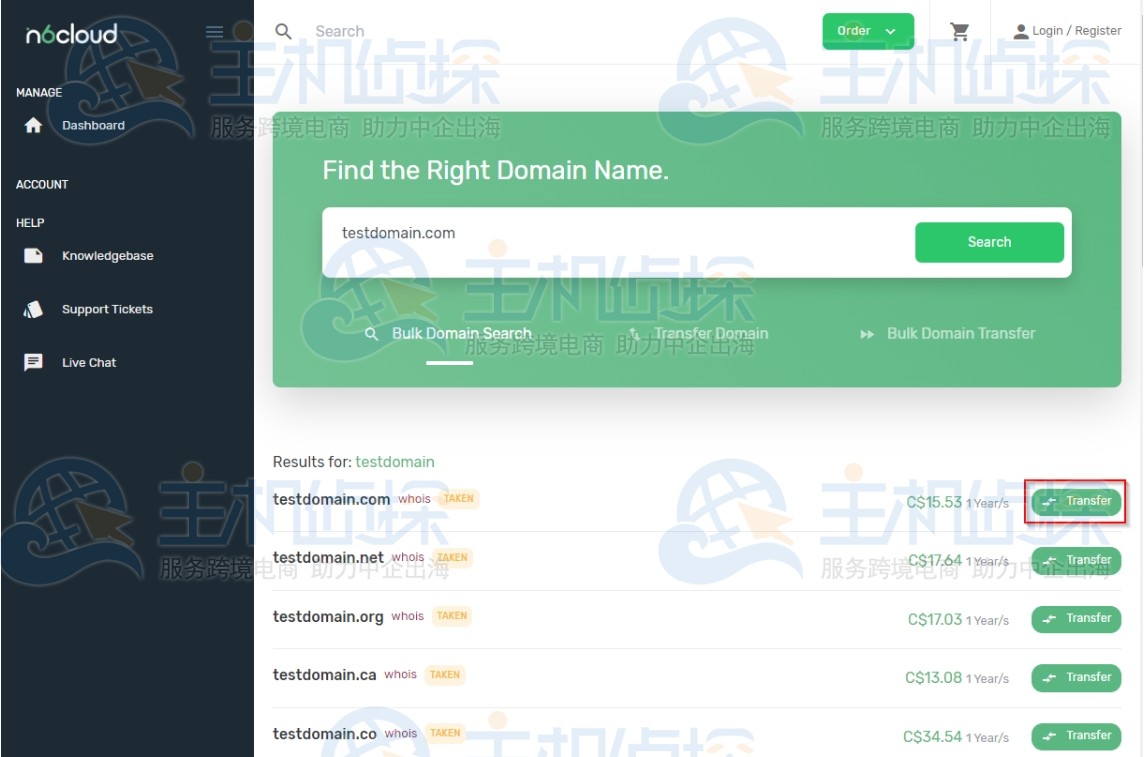
Task: Click the testdomain.ca result name
Action: point(325,675)
